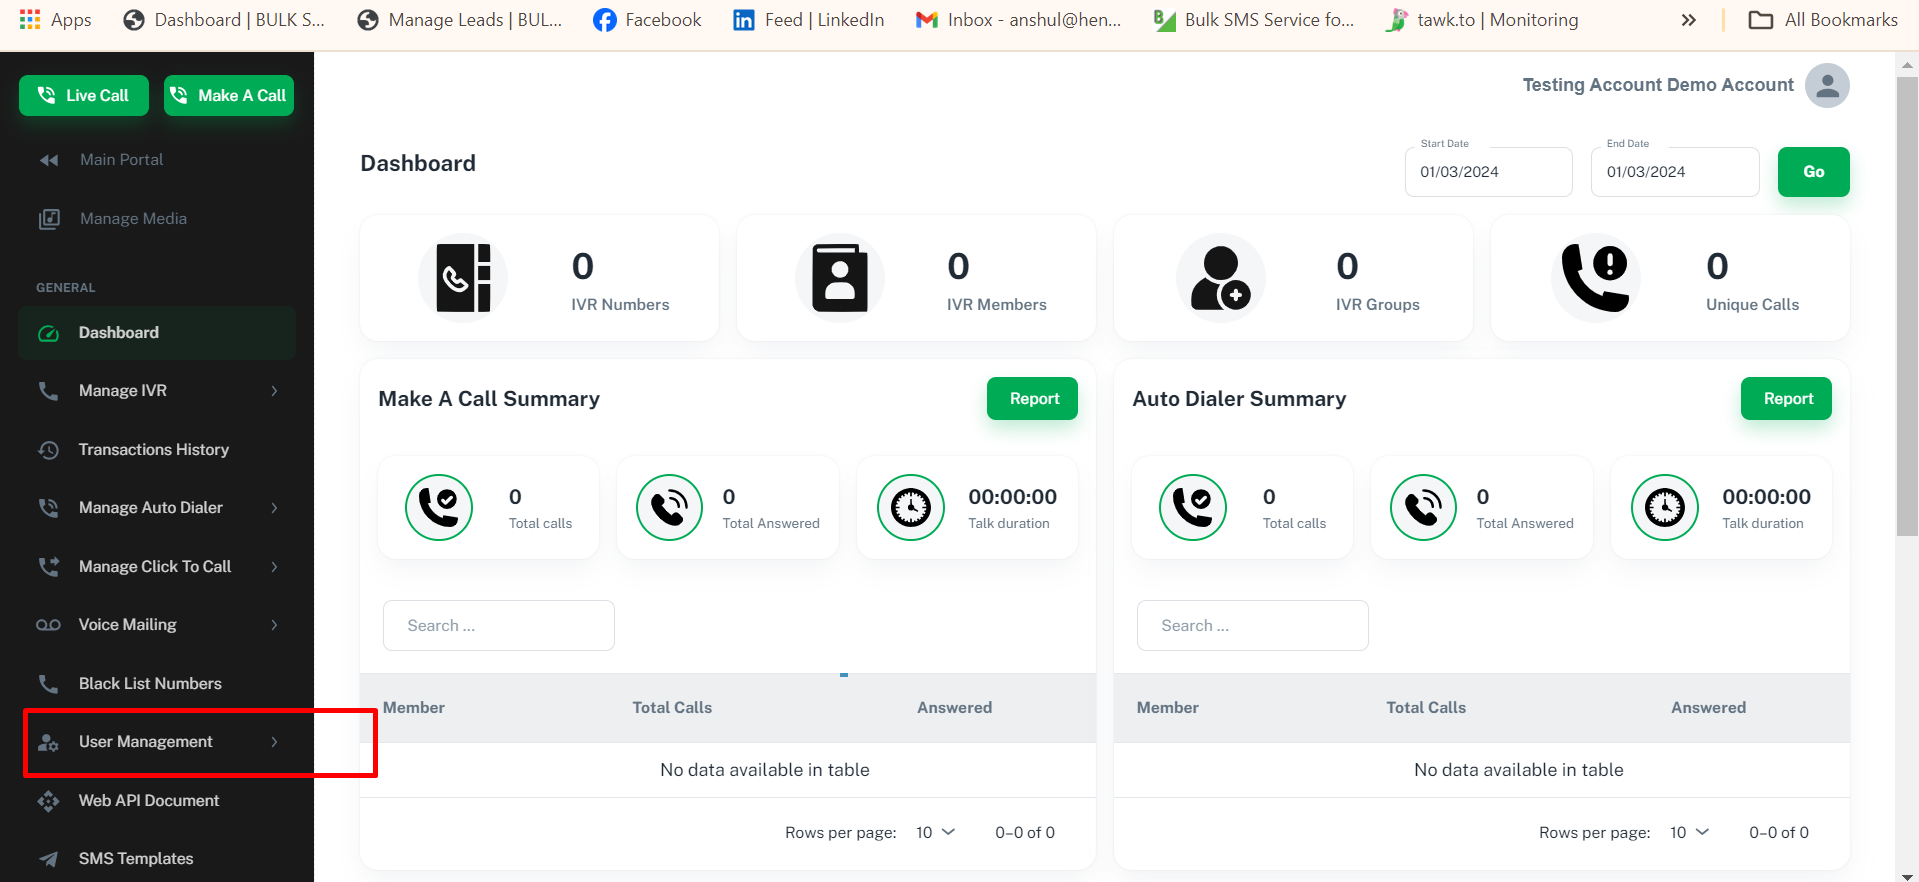The image size is (1919, 882).
Task: Click the Manage Click To Call icon
Action: [48, 567]
